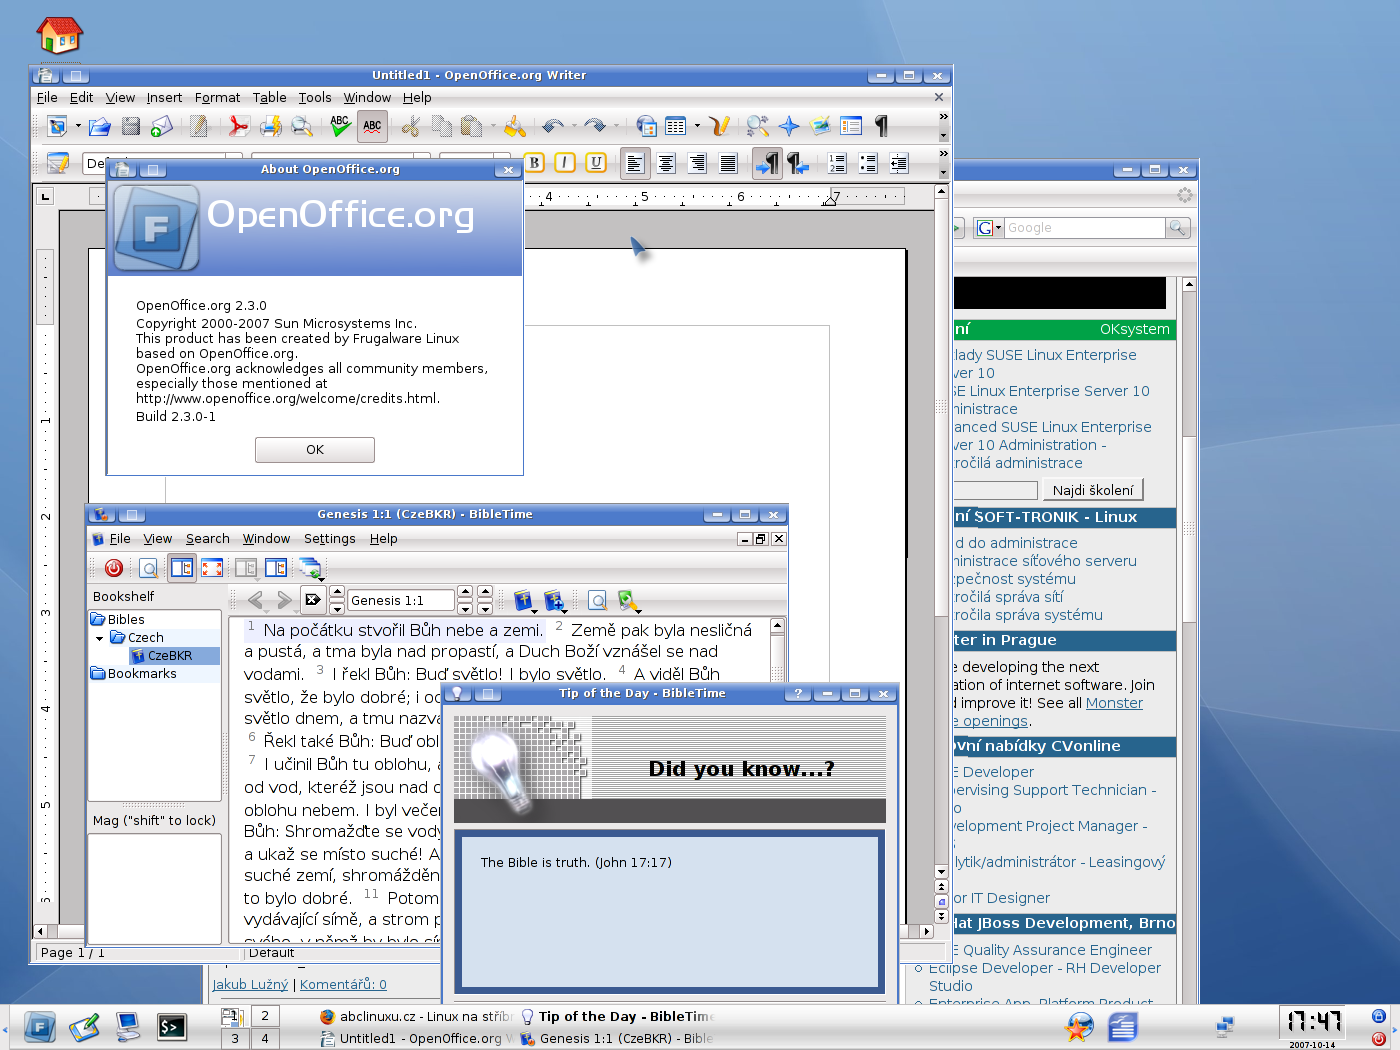Image resolution: width=1400 pixels, height=1050 pixels.
Task: Click the Navigator star icon
Action: (789, 126)
